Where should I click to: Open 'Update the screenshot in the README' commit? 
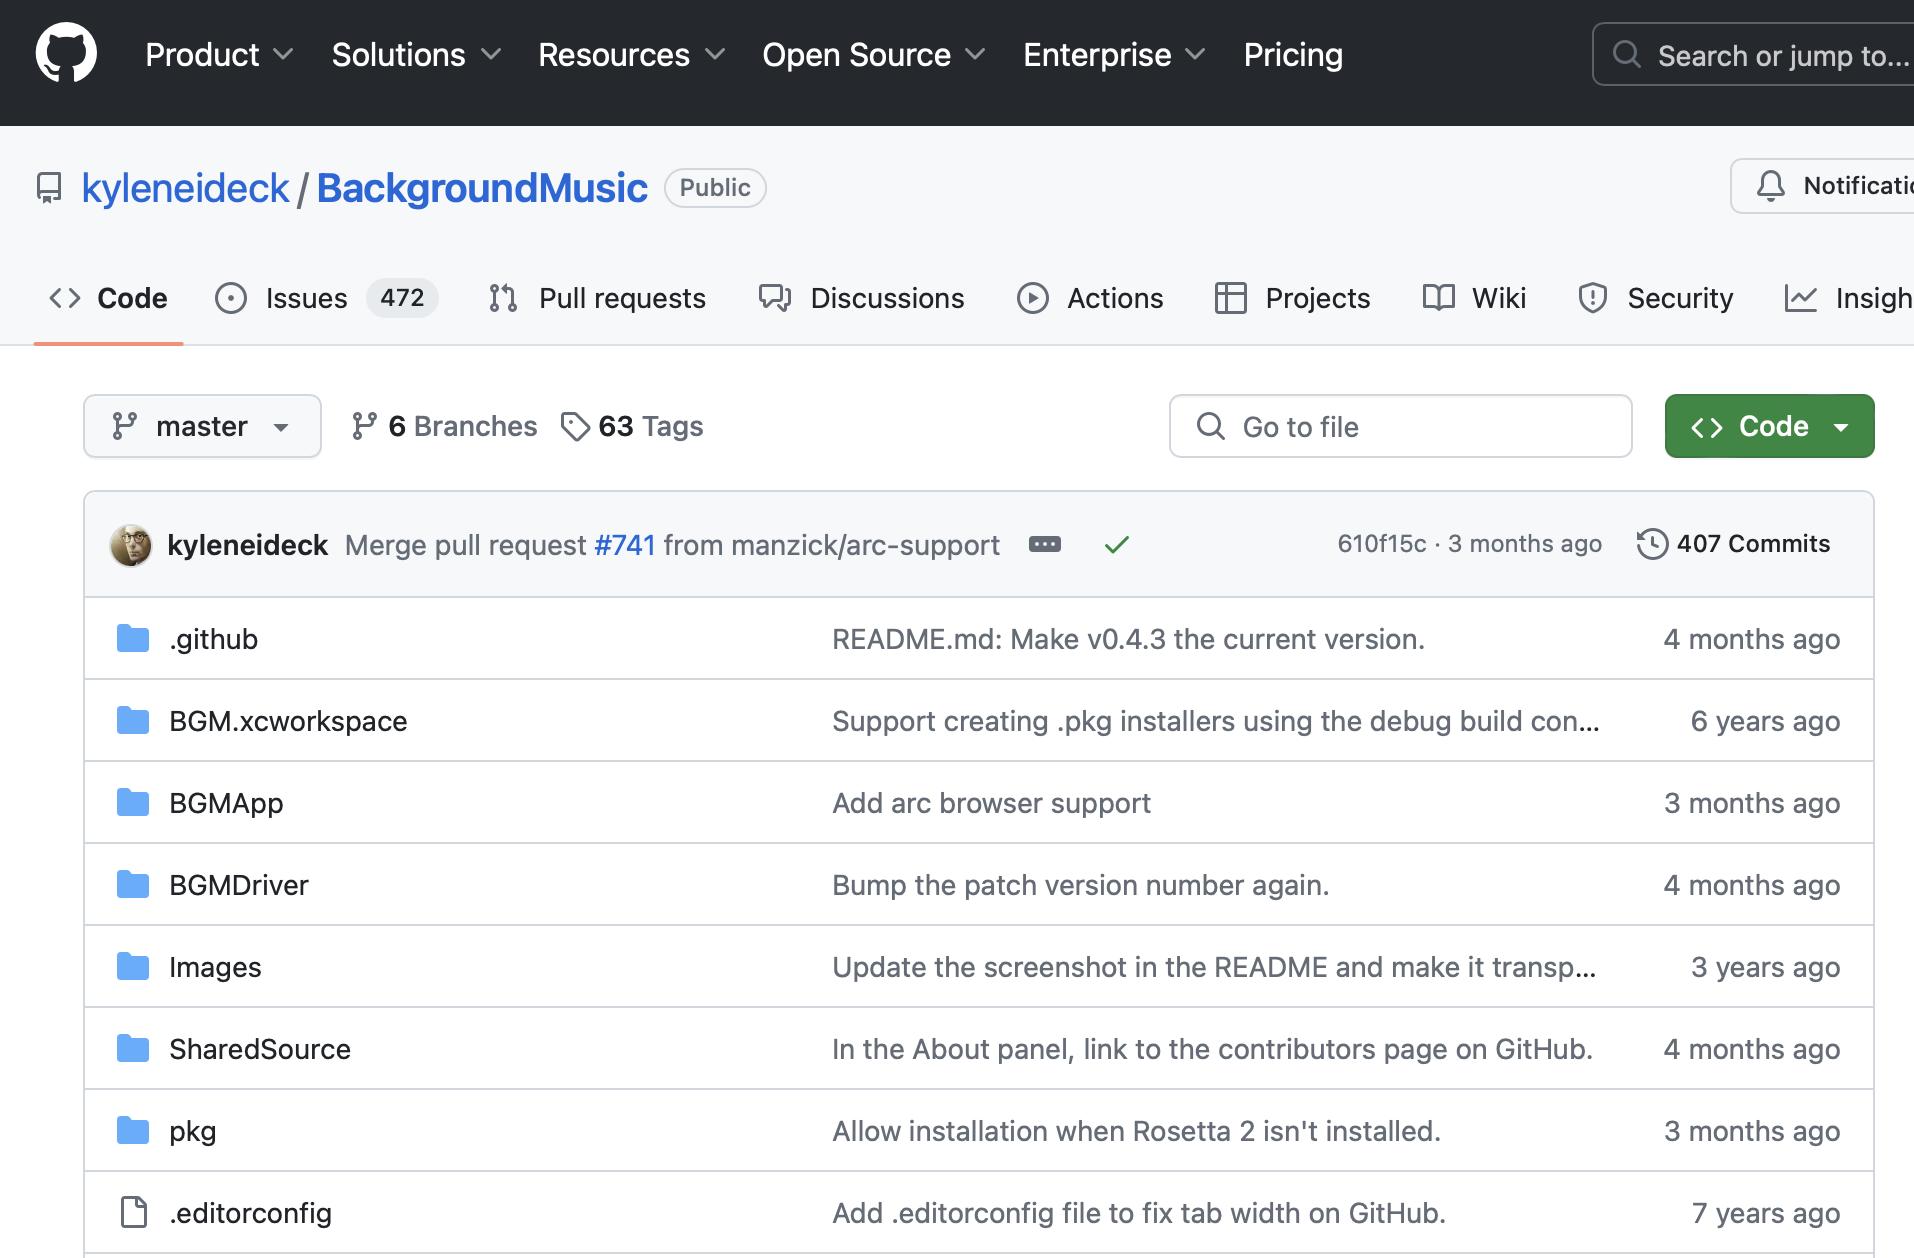pos(1214,967)
